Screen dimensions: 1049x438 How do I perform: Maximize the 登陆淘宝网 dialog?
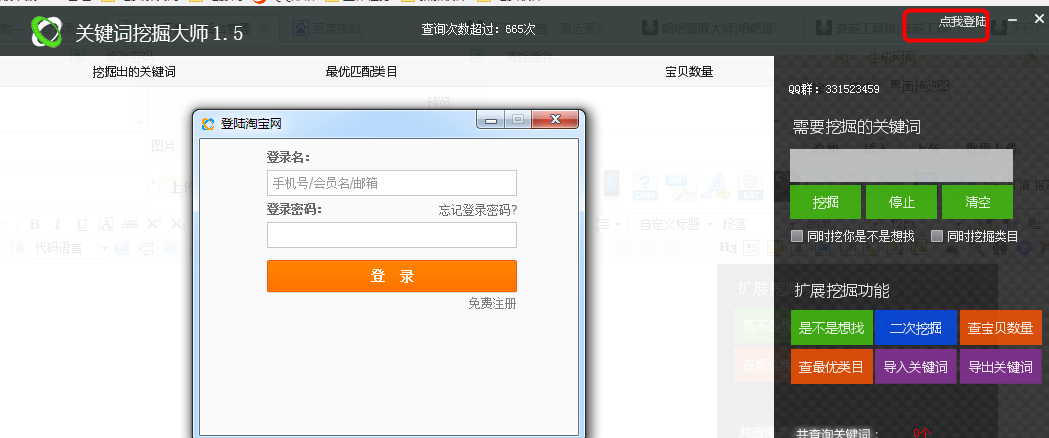[517, 120]
